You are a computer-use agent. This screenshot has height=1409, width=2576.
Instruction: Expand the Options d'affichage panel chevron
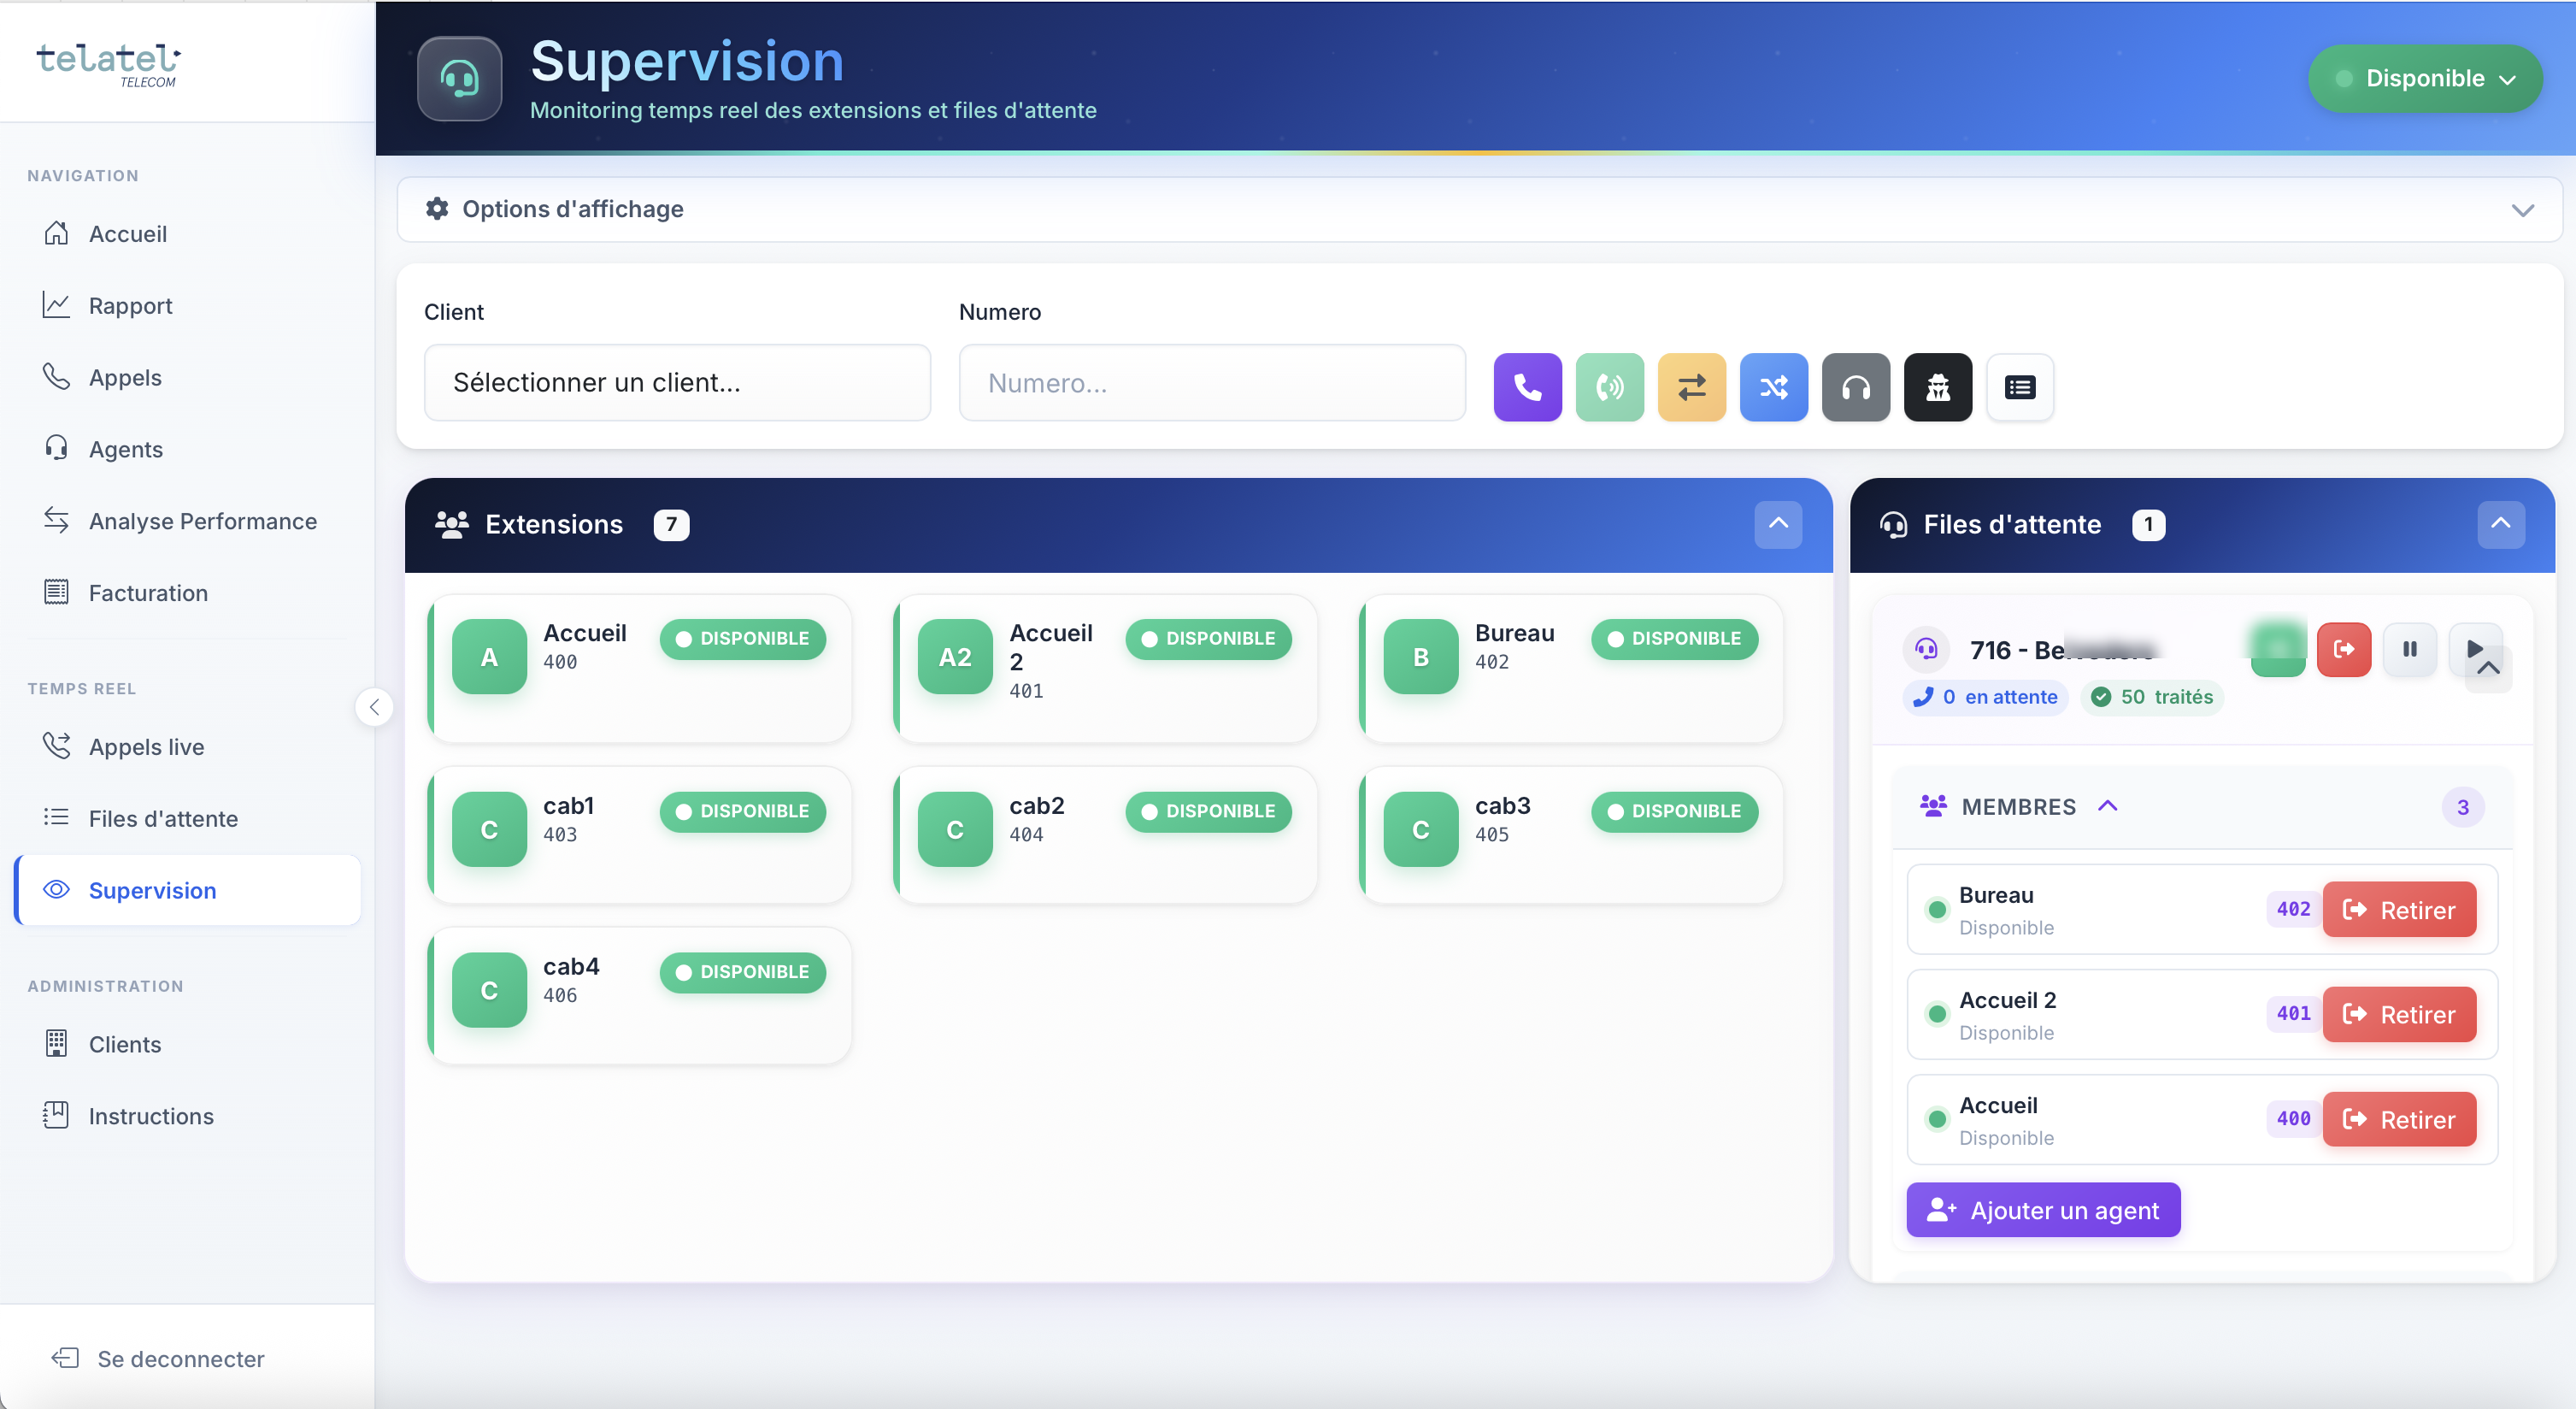(x=2522, y=210)
